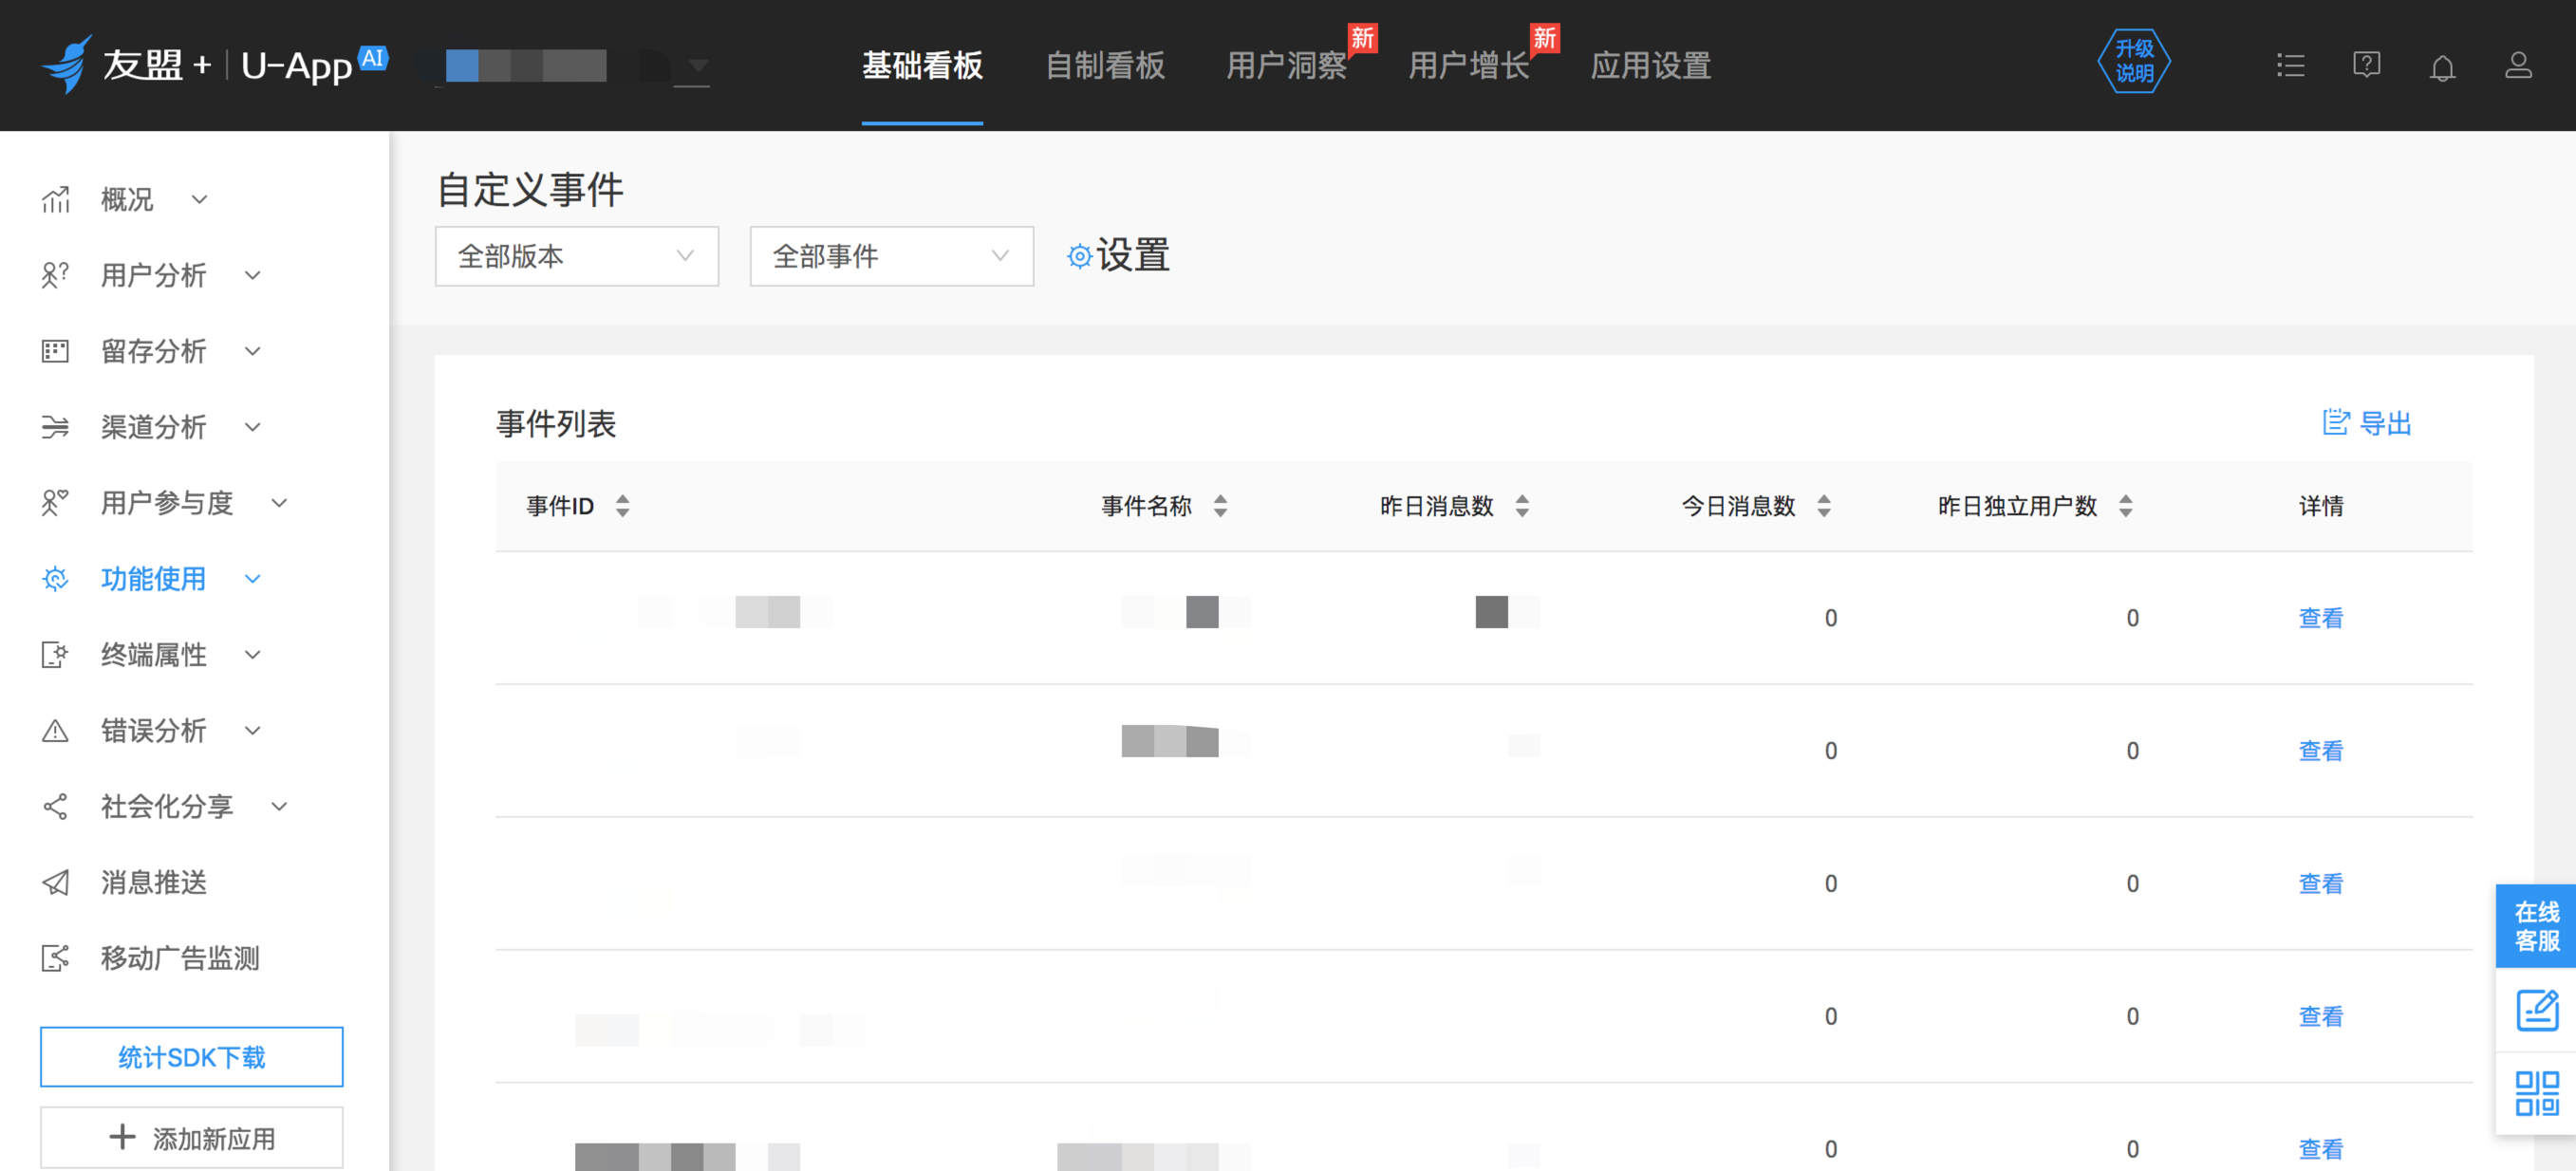Switch to 自制看板 tab

[1105, 66]
